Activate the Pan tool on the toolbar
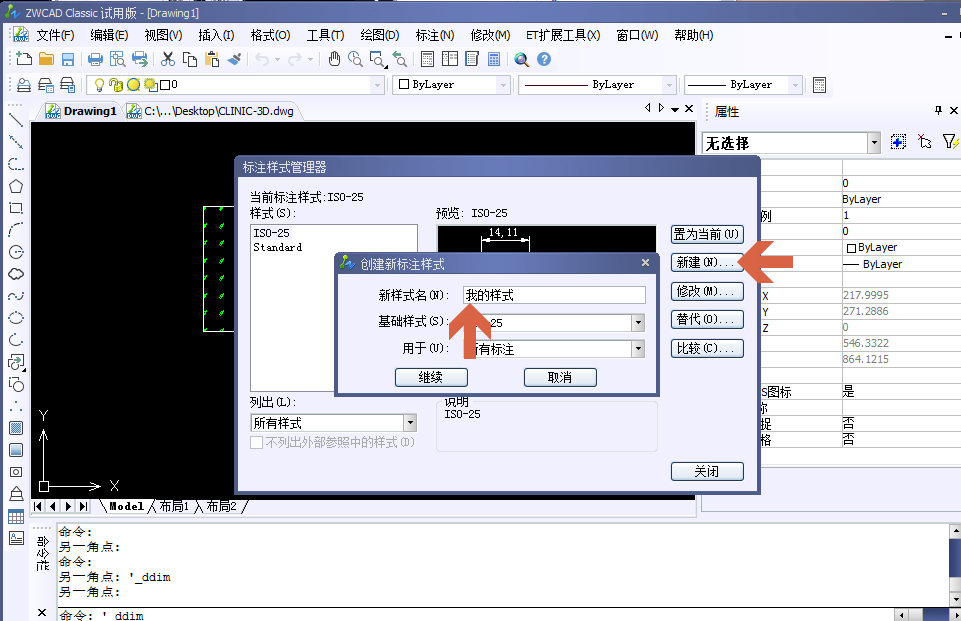Viewport: 961px width, 621px height. point(334,58)
